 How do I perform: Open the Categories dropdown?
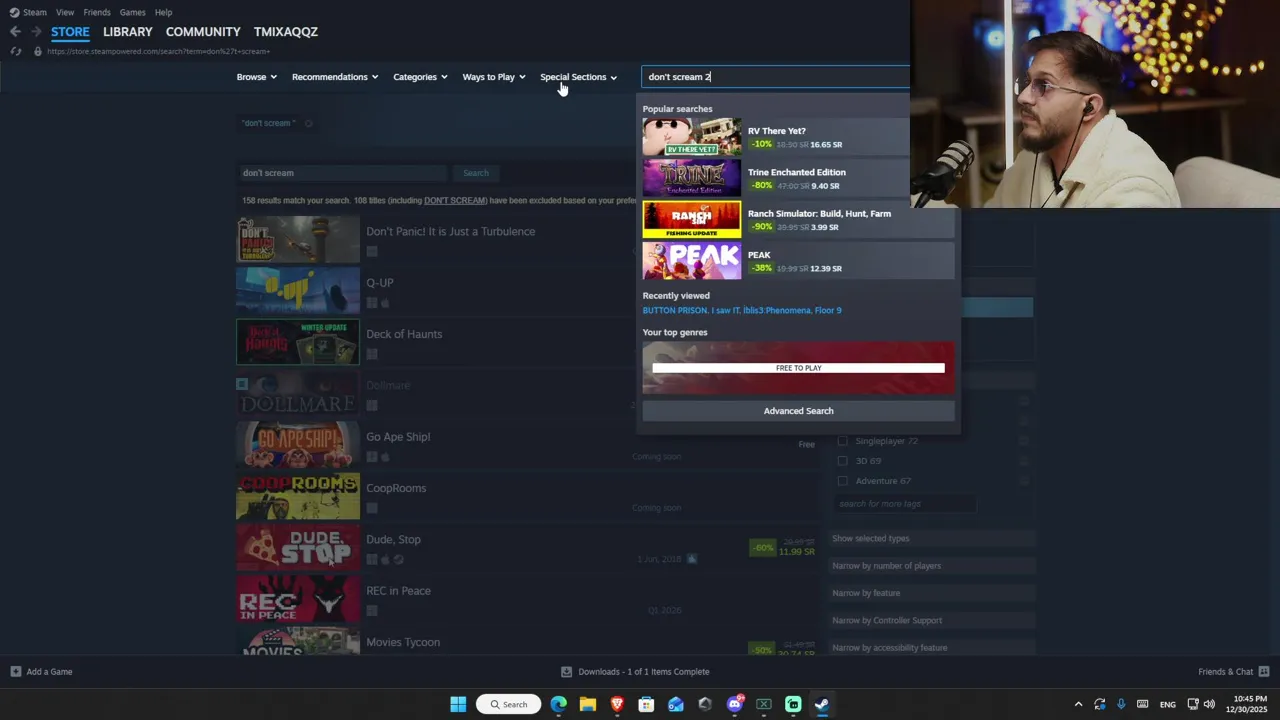pyautogui.click(x=420, y=77)
